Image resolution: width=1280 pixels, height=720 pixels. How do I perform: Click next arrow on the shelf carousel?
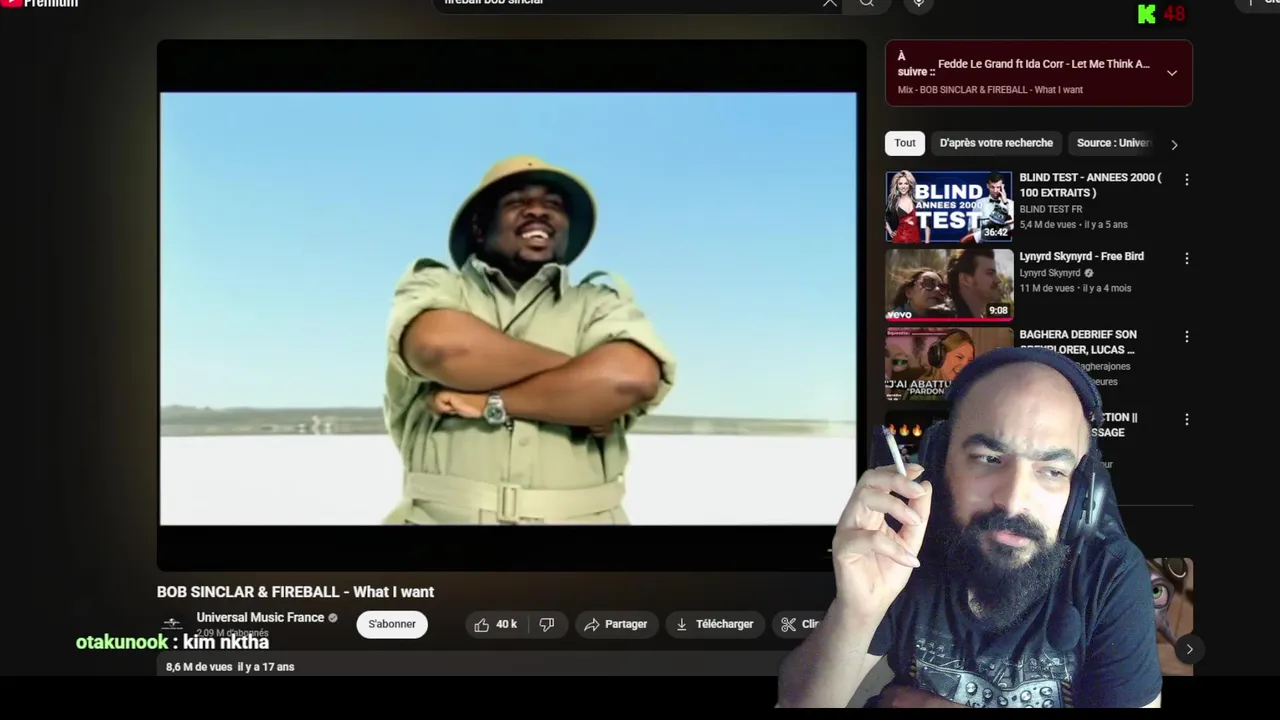1189,649
